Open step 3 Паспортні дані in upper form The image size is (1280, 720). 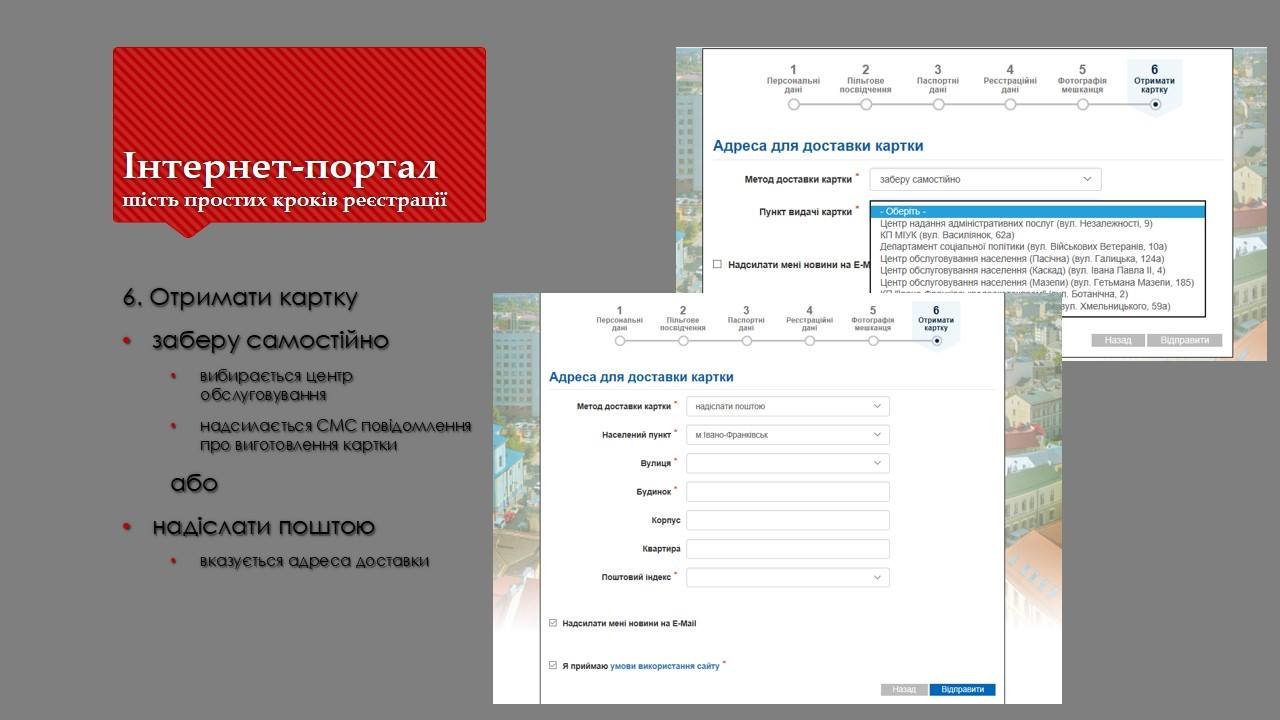point(938,86)
